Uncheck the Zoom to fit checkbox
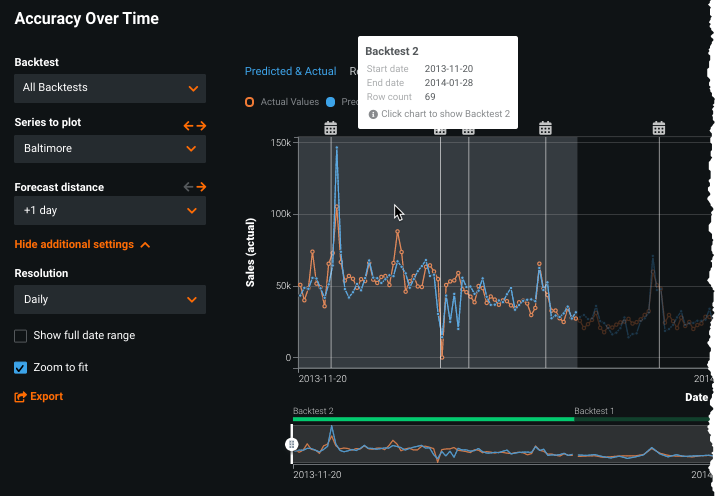715x496 pixels. (x=21, y=368)
